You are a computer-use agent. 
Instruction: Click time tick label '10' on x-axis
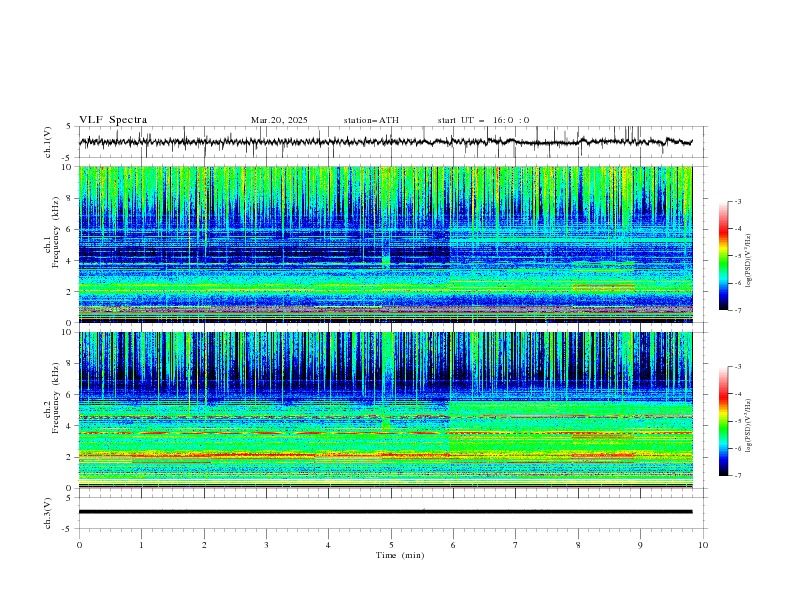(703, 545)
